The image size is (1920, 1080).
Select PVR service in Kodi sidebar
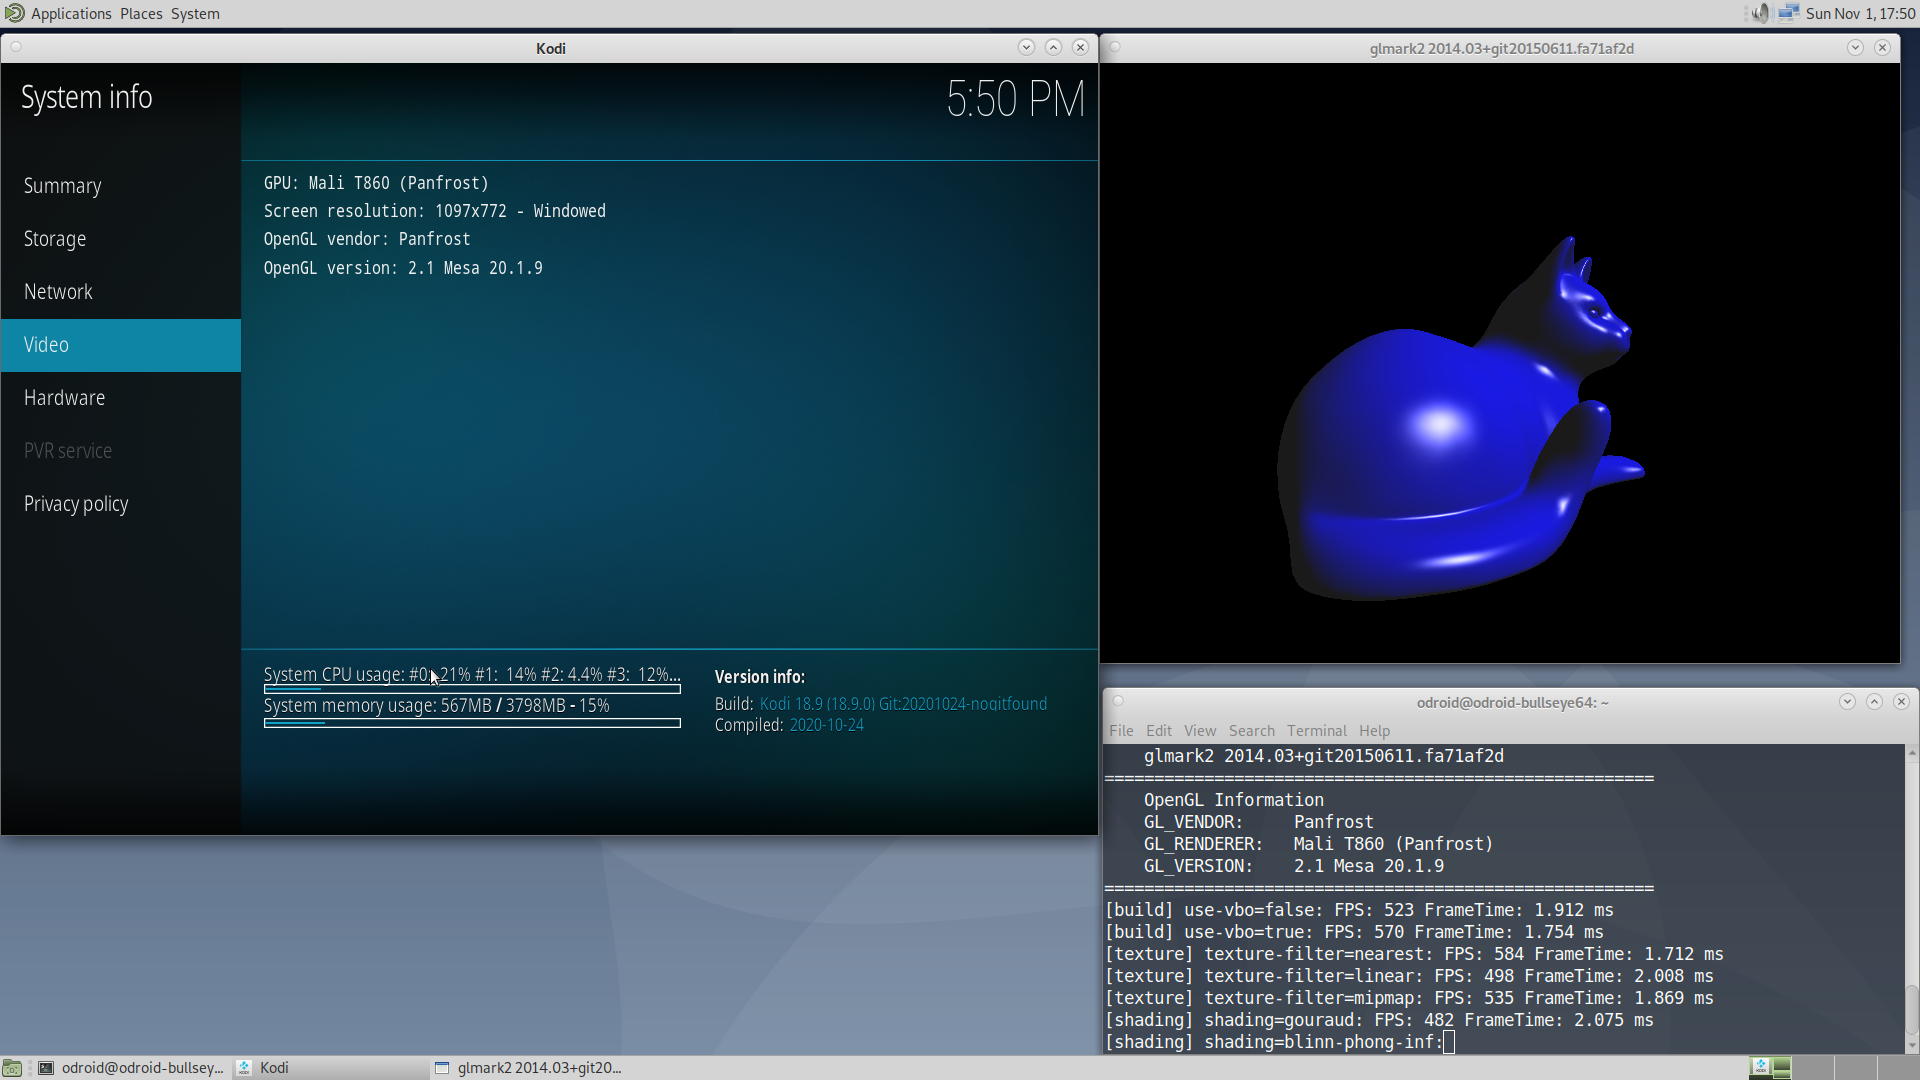click(121, 451)
